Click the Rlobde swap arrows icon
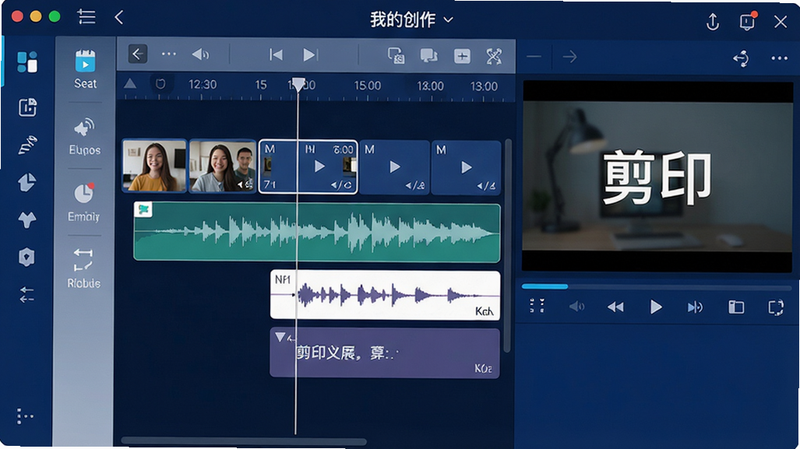 click(83, 260)
